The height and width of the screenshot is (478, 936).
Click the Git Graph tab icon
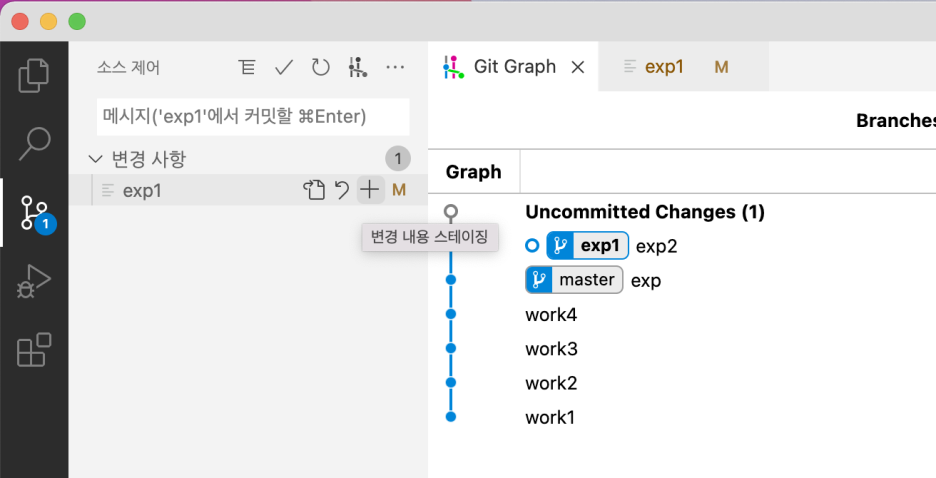(x=453, y=67)
